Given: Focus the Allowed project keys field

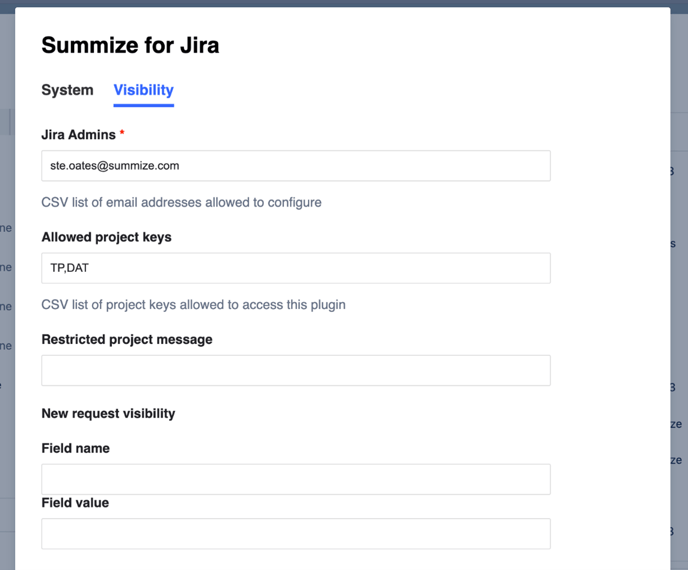Looking at the screenshot, I should (x=296, y=268).
